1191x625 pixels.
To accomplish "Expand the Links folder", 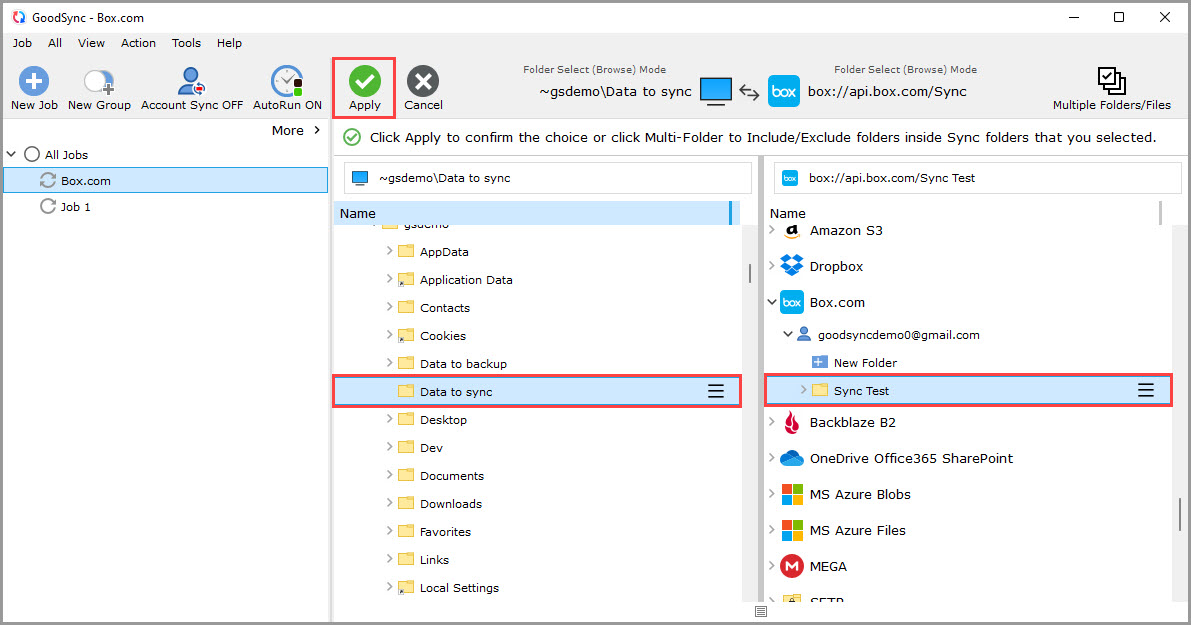I will point(390,559).
